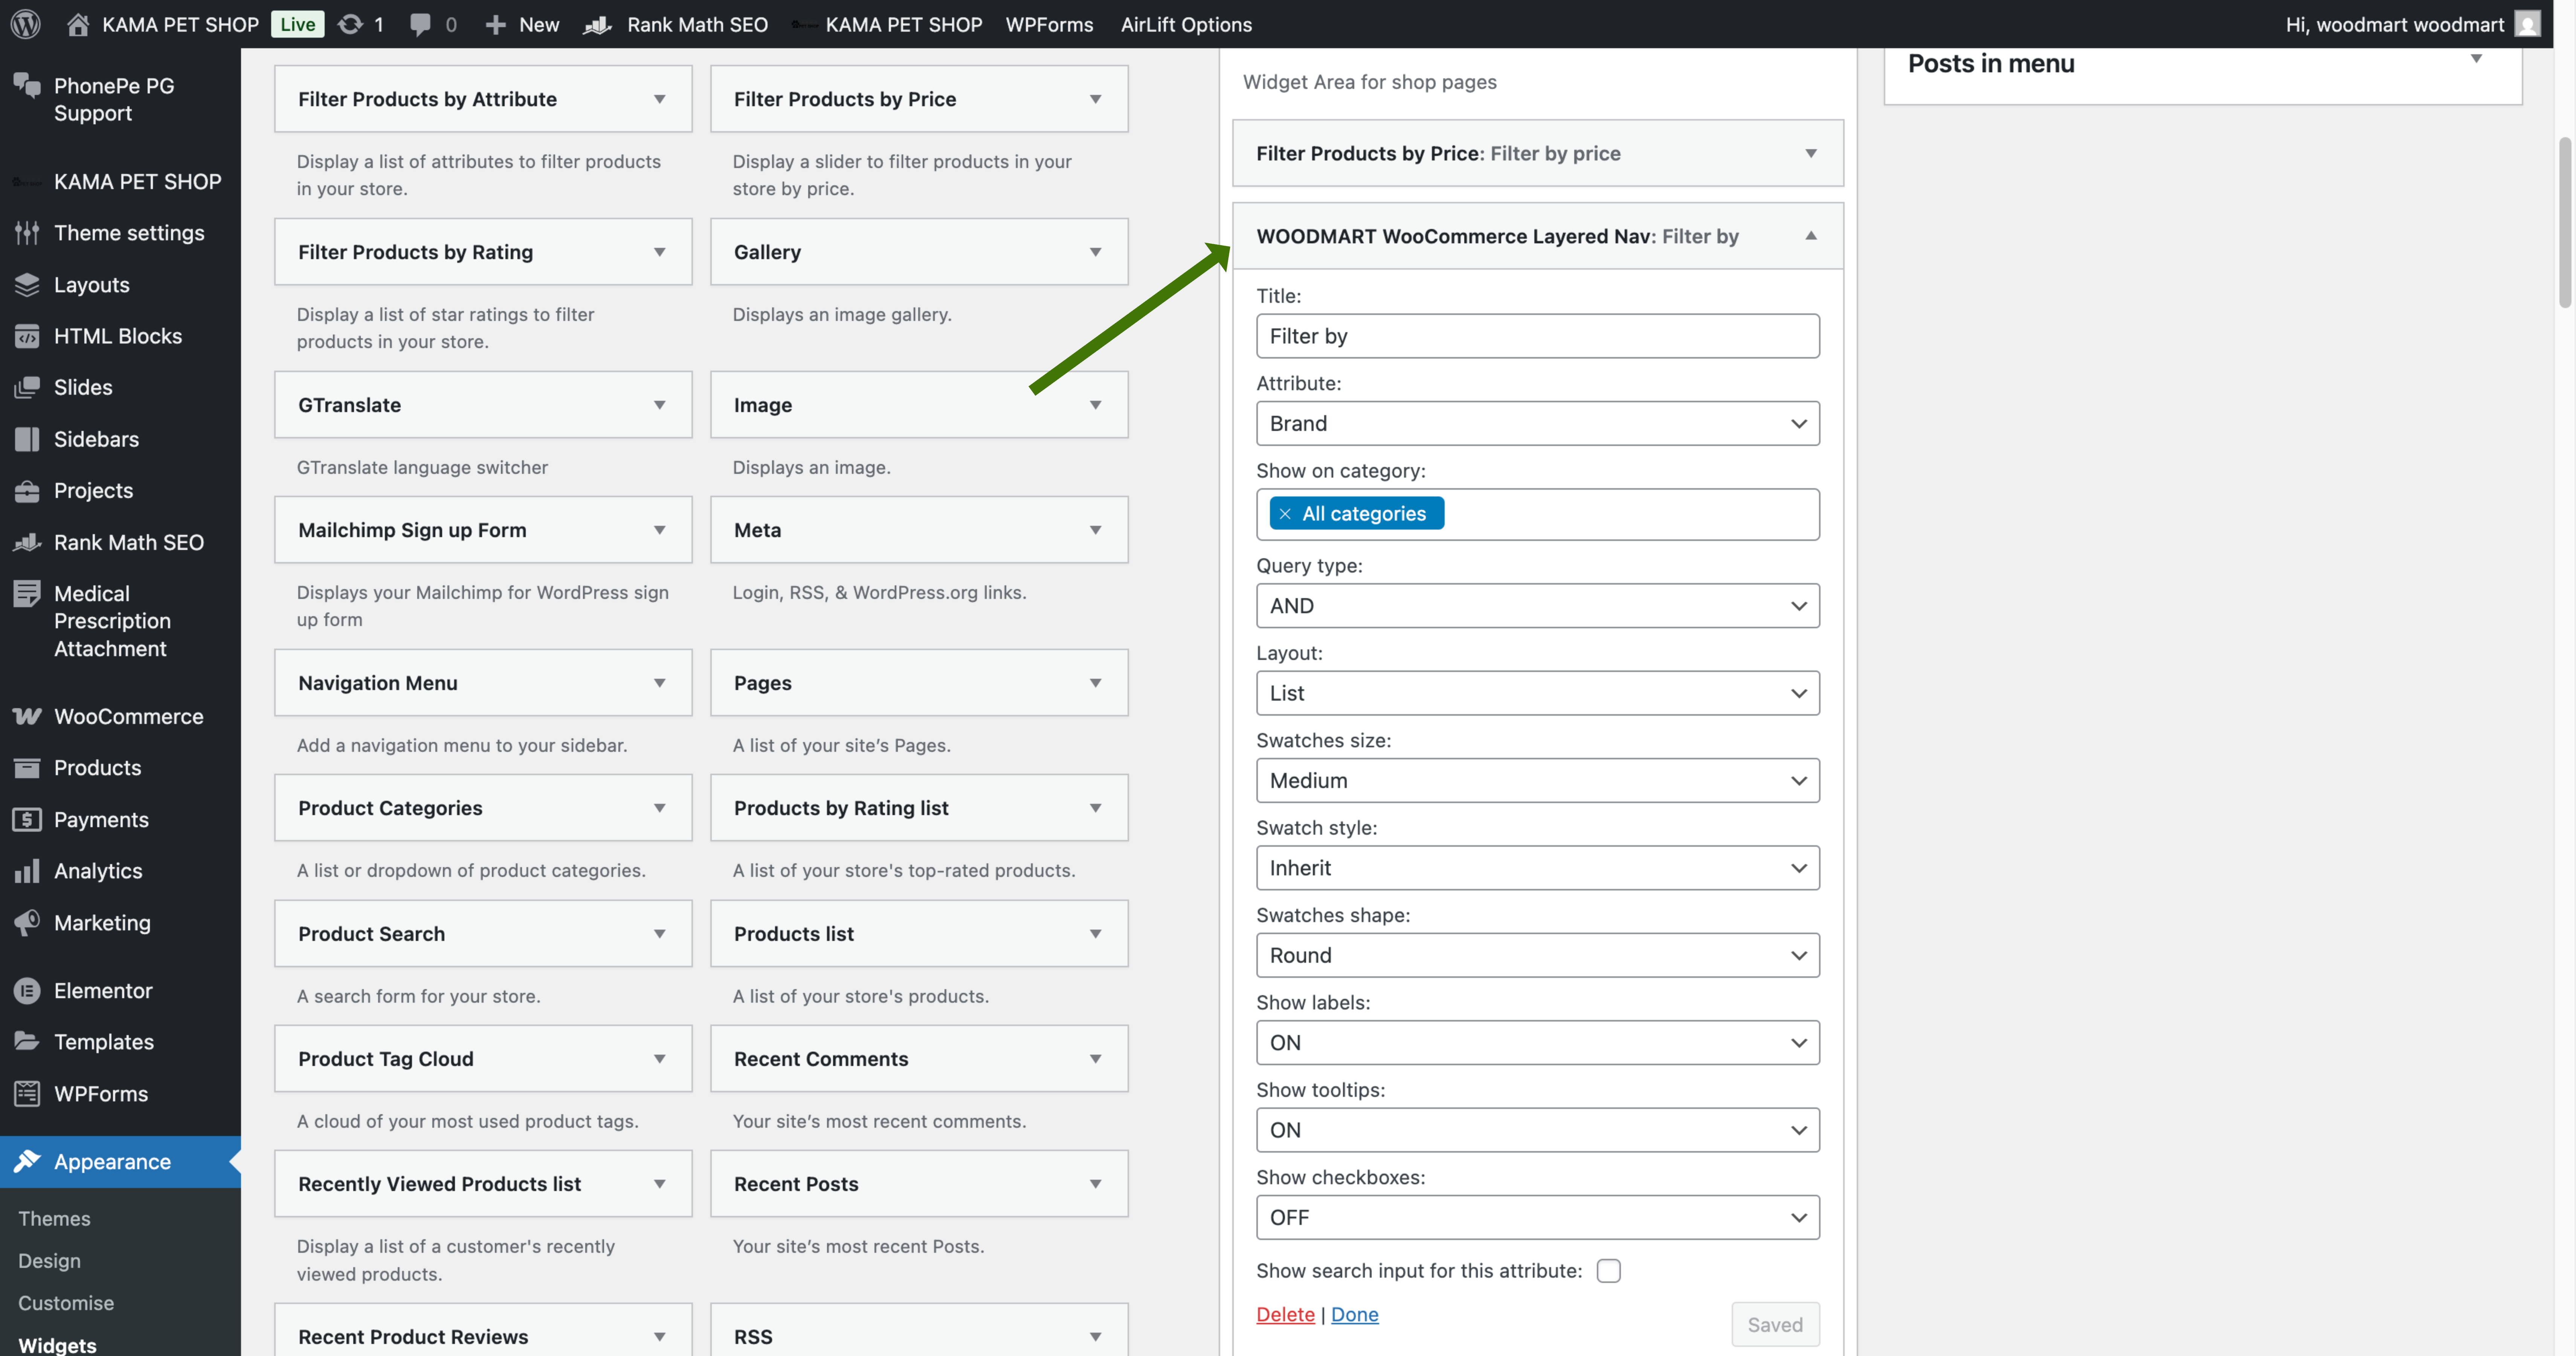Click the Live status badge
2576x1356 pixels.
tap(297, 24)
